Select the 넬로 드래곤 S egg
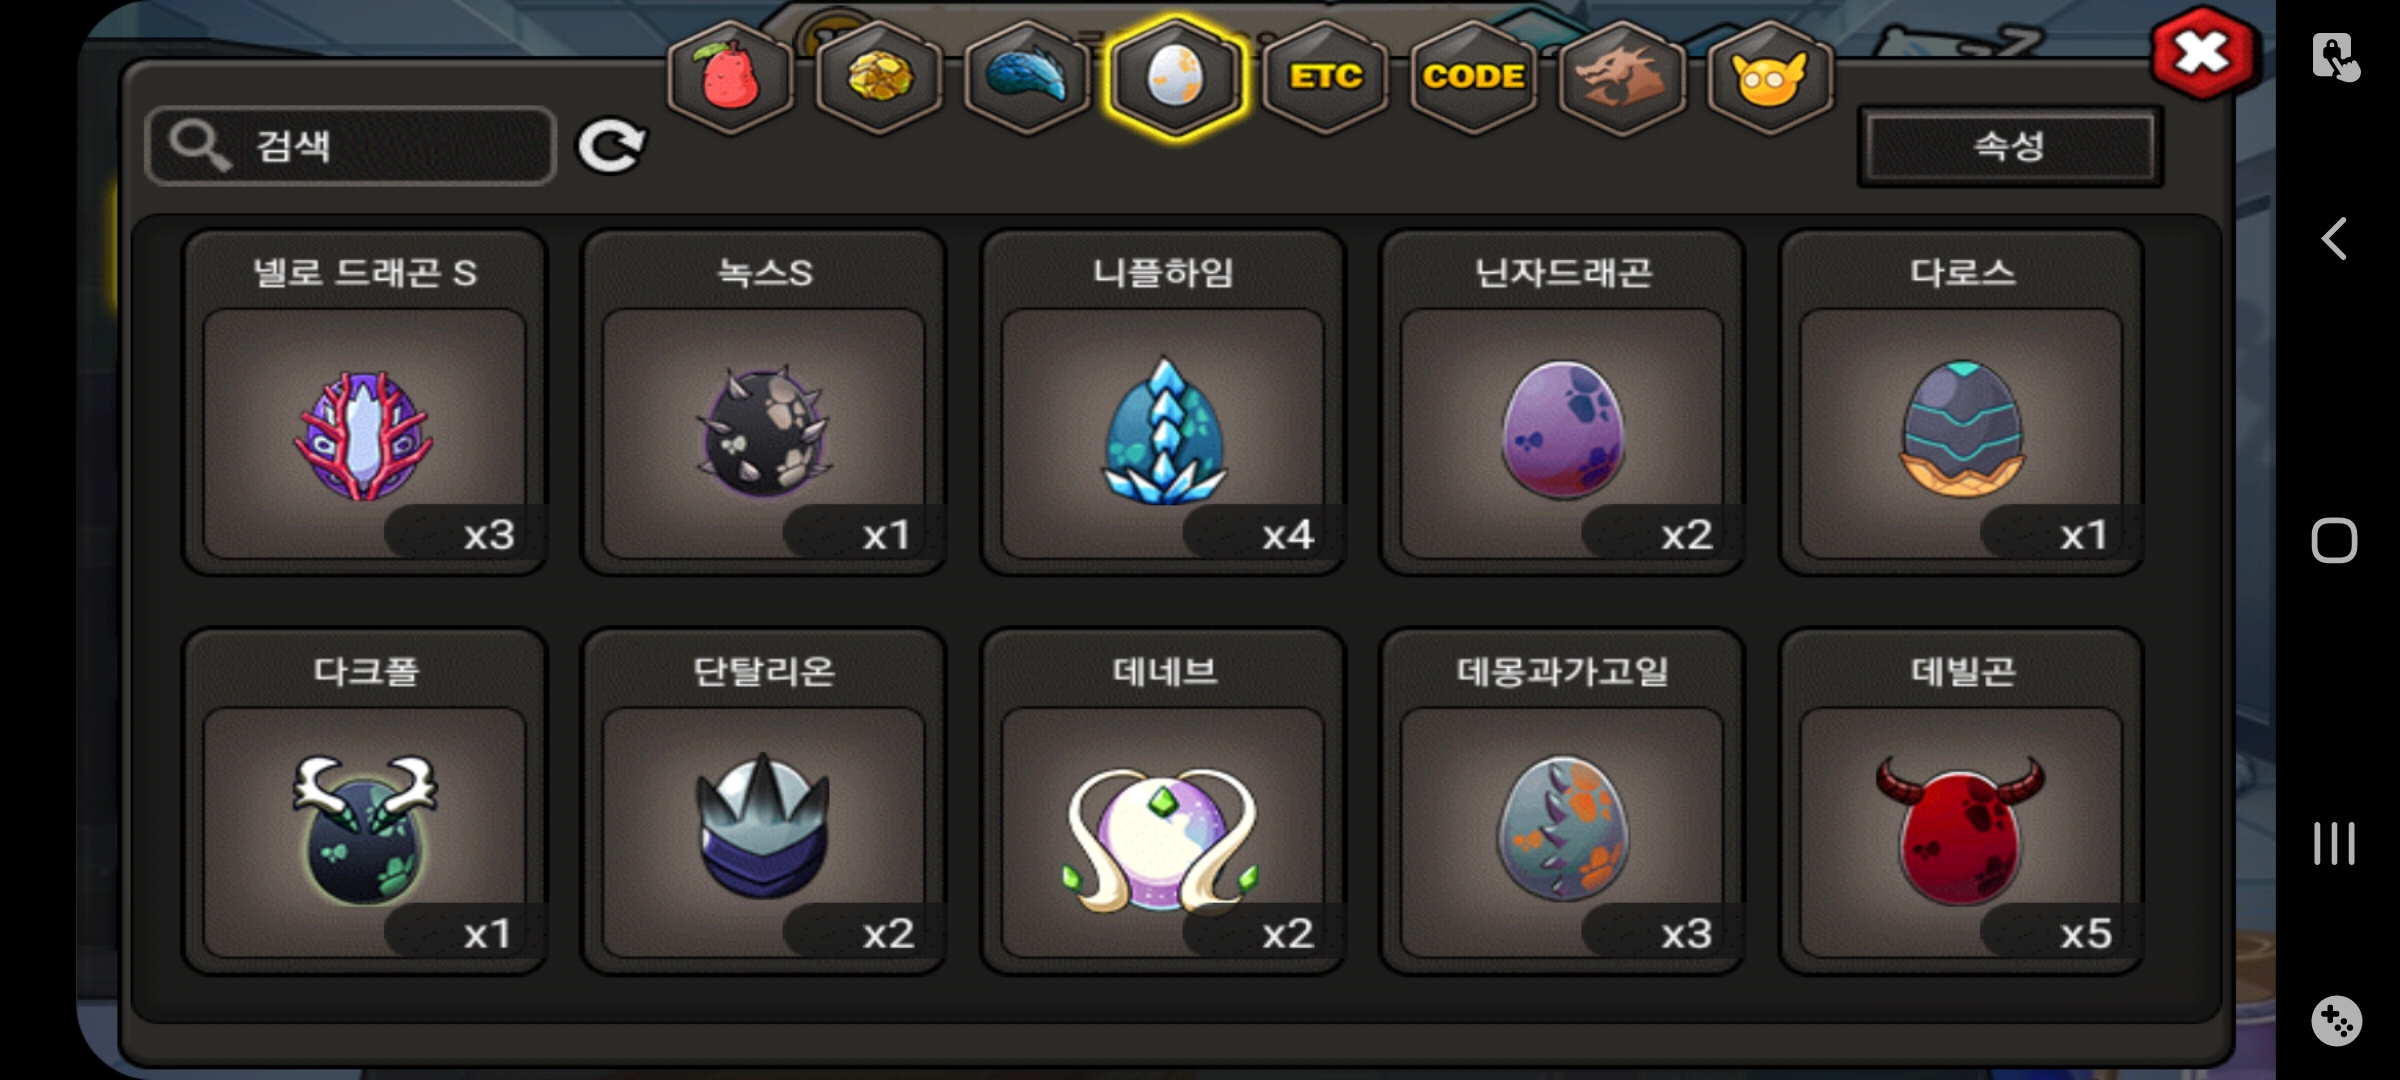2400x1080 pixels. click(x=365, y=403)
